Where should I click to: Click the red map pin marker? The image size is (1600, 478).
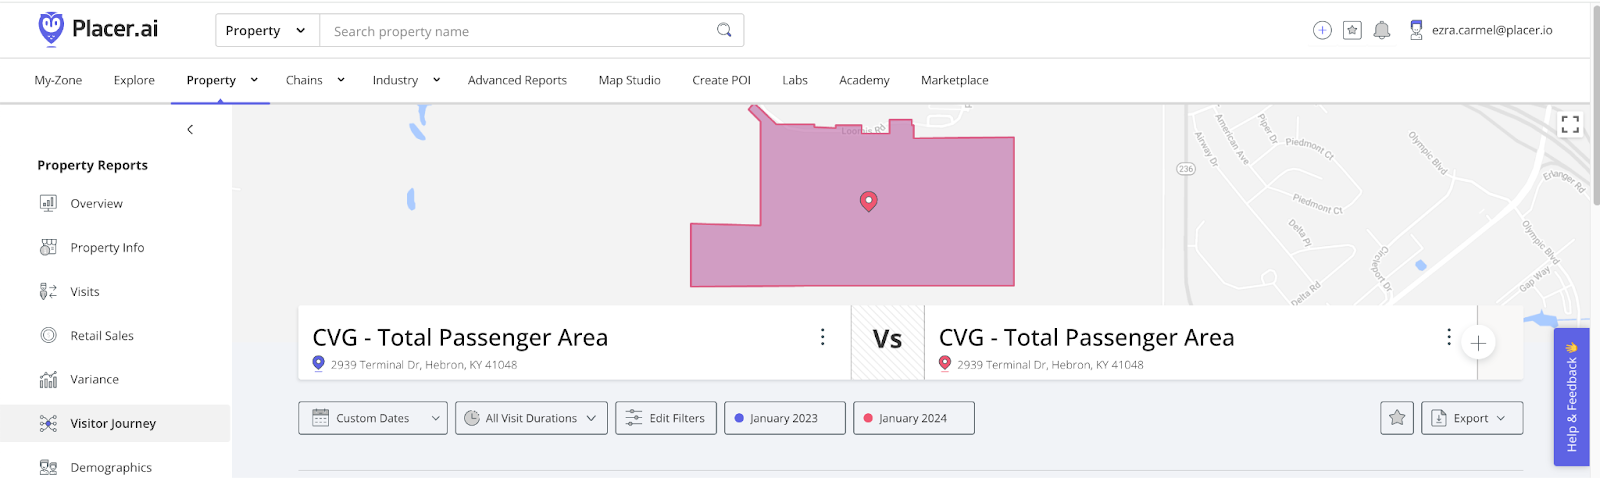[869, 201]
